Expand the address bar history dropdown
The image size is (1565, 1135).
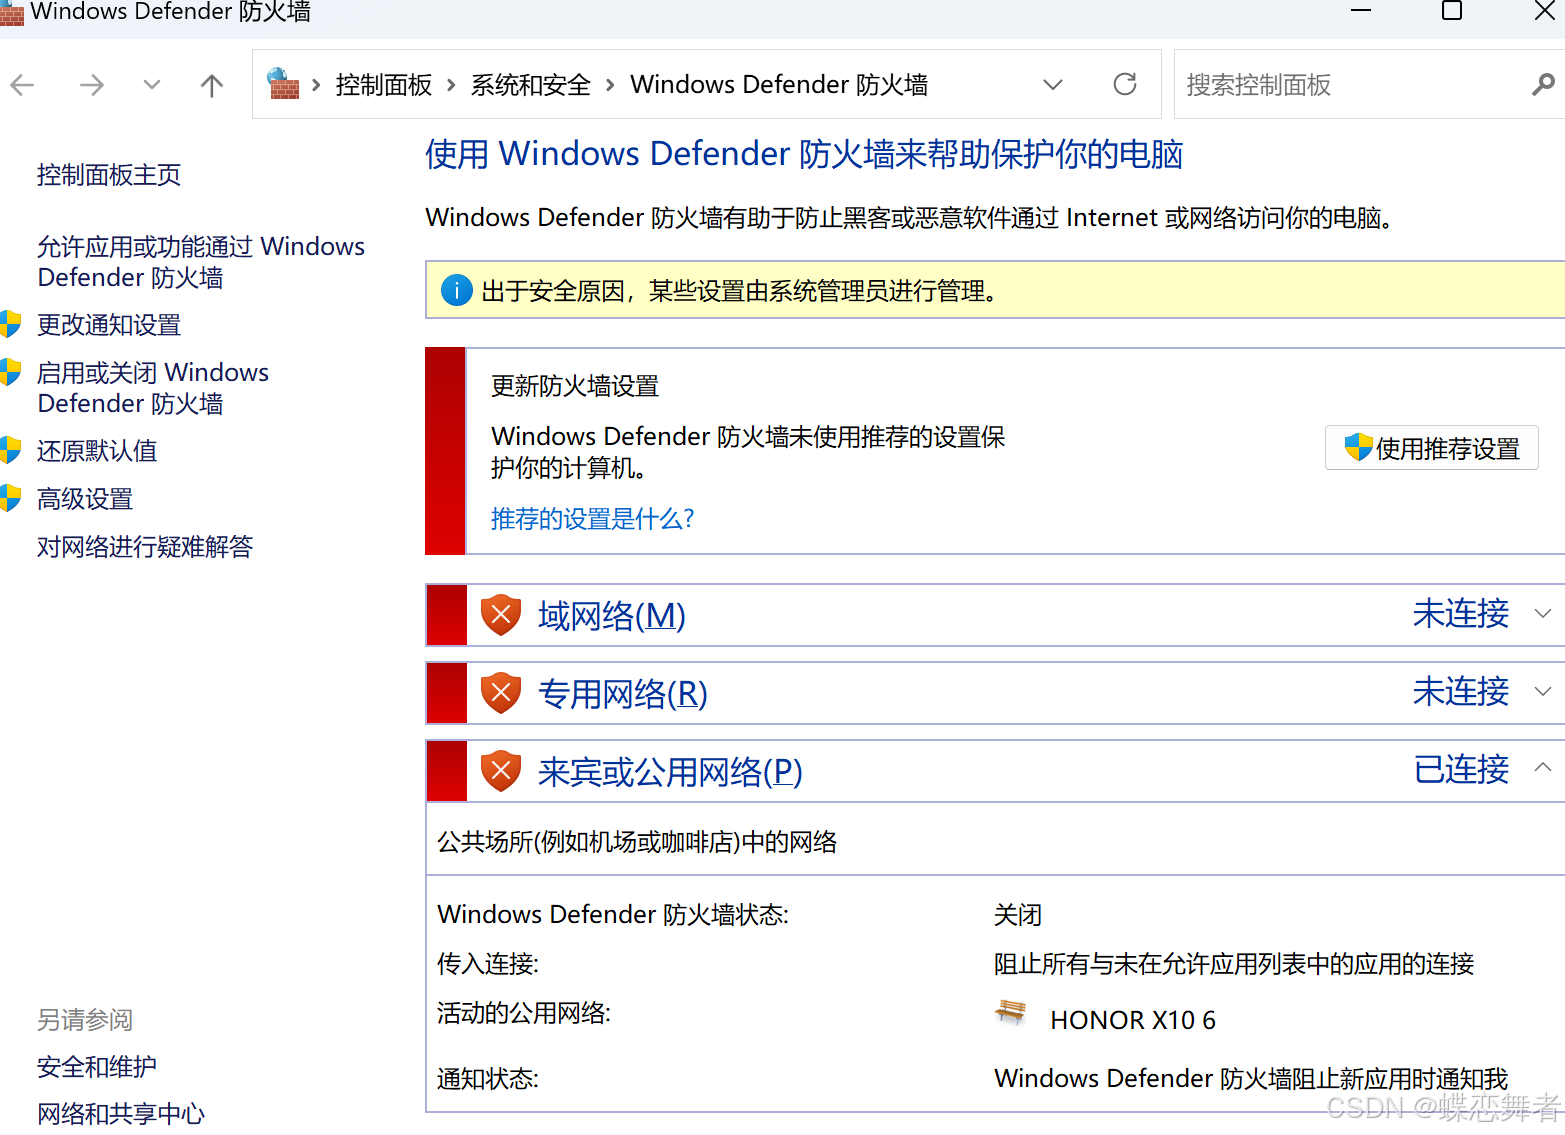1052,85
